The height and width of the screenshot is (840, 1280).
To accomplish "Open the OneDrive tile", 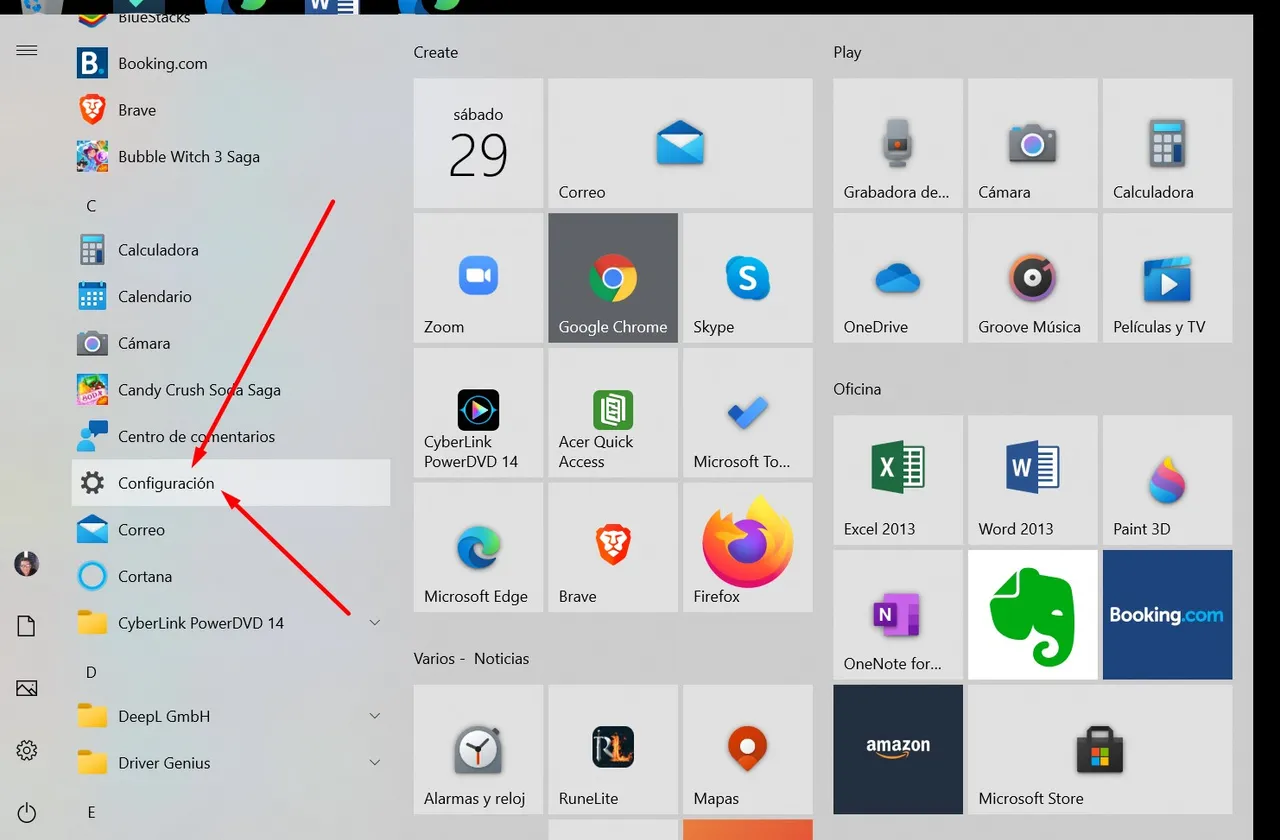I will 898,278.
